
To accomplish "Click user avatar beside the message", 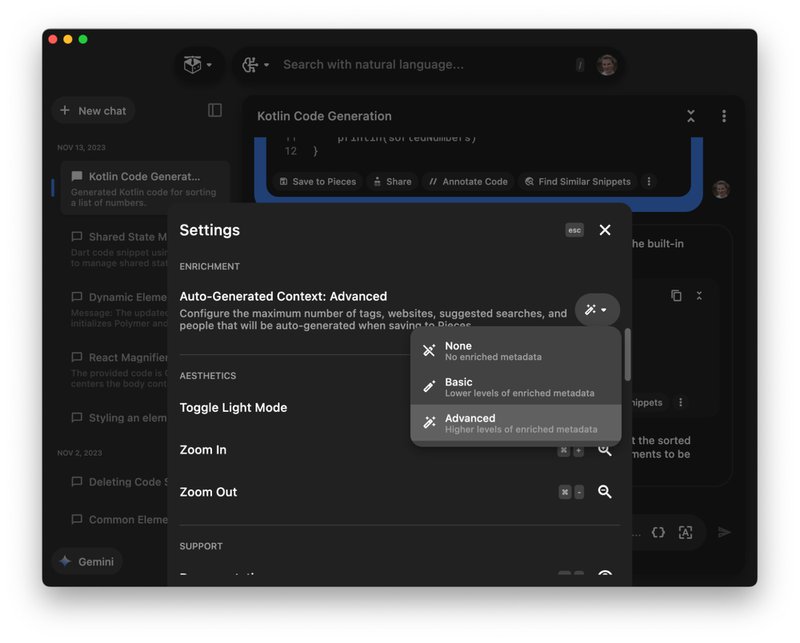I will [721, 189].
